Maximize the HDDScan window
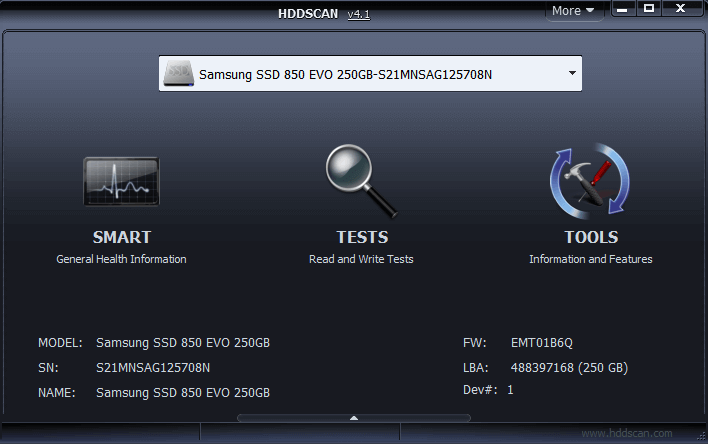 coord(649,9)
